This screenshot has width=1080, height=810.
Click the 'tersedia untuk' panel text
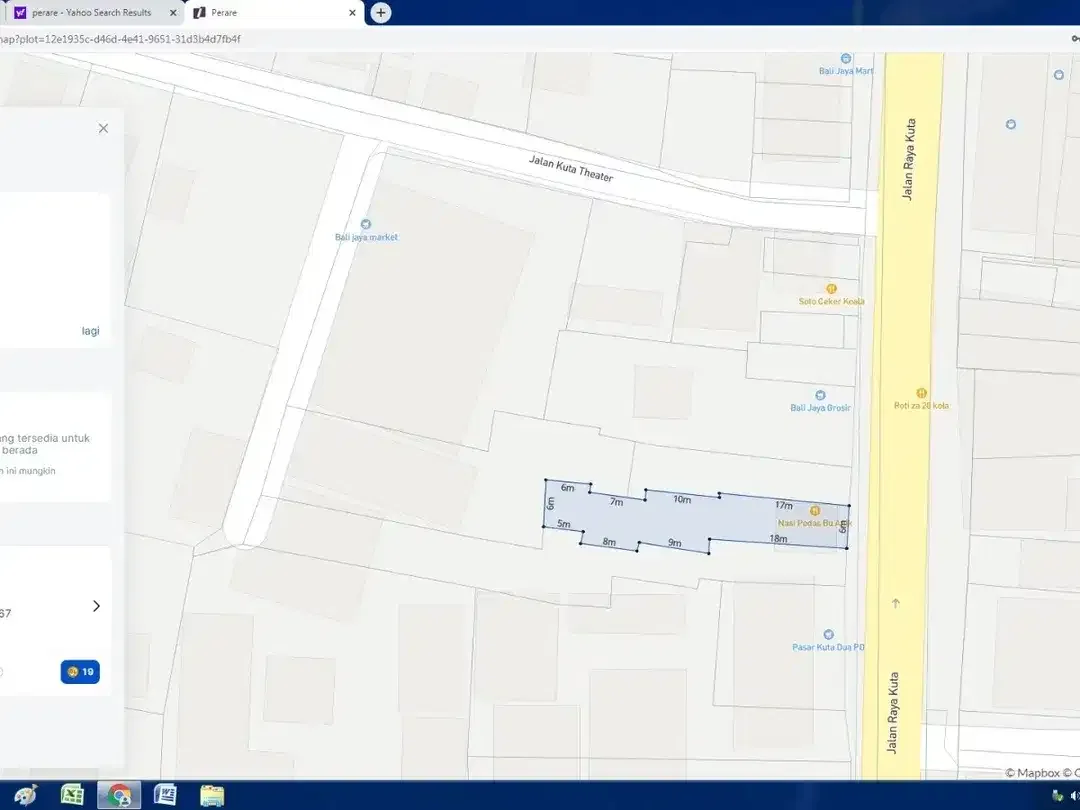pyautogui.click(x=55, y=438)
